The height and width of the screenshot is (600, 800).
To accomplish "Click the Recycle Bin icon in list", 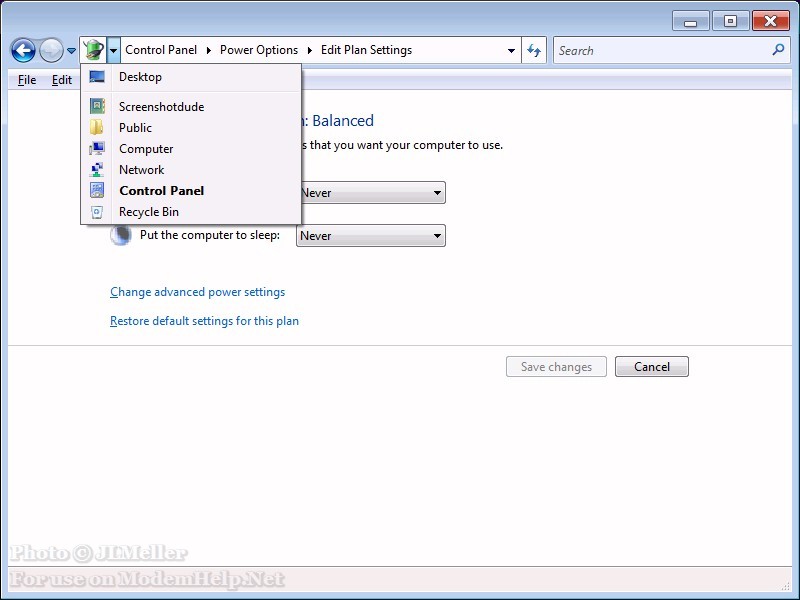I will pos(97,212).
